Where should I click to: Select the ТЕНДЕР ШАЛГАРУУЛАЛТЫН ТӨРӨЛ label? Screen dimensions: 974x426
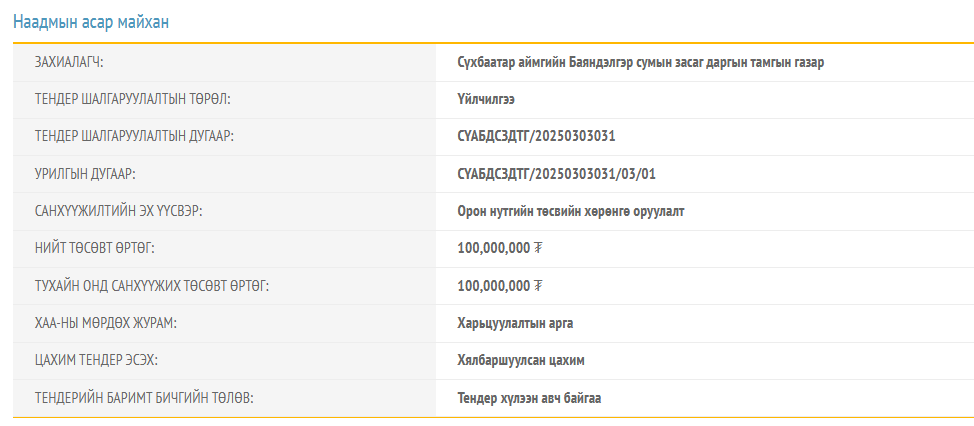132,99
